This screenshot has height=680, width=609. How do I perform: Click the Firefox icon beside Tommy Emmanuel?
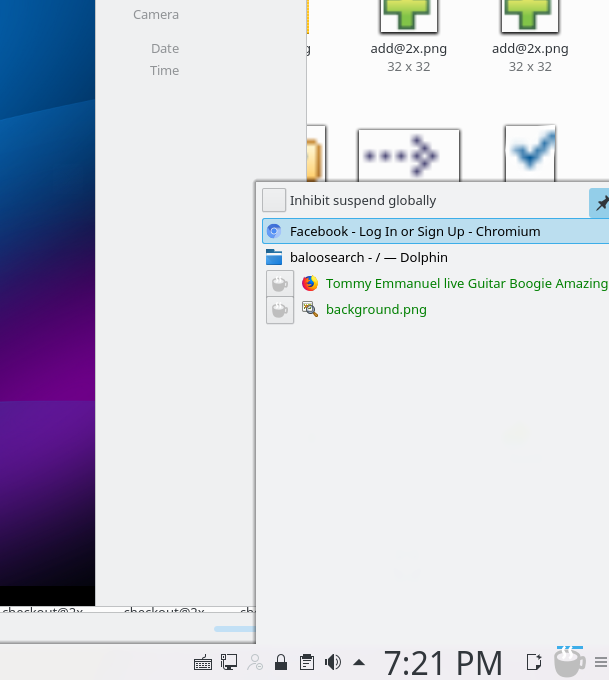[x=310, y=283]
